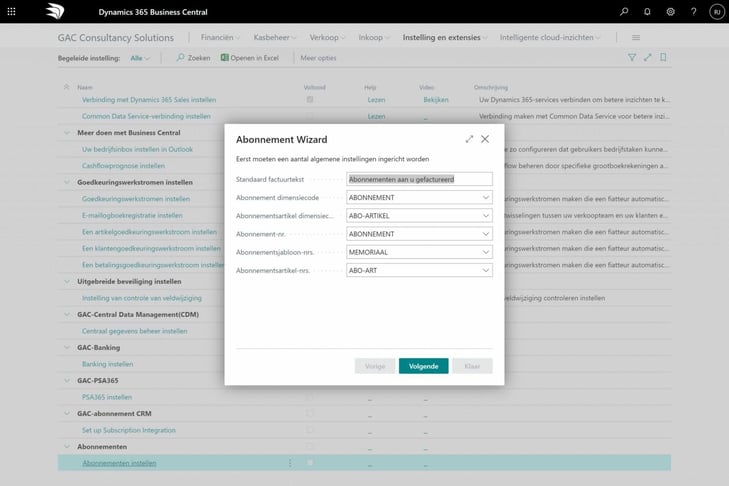Click GAC Consultancy Solutions company name
Image resolution: width=729 pixels, height=486 pixels.
(x=116, y=38)
